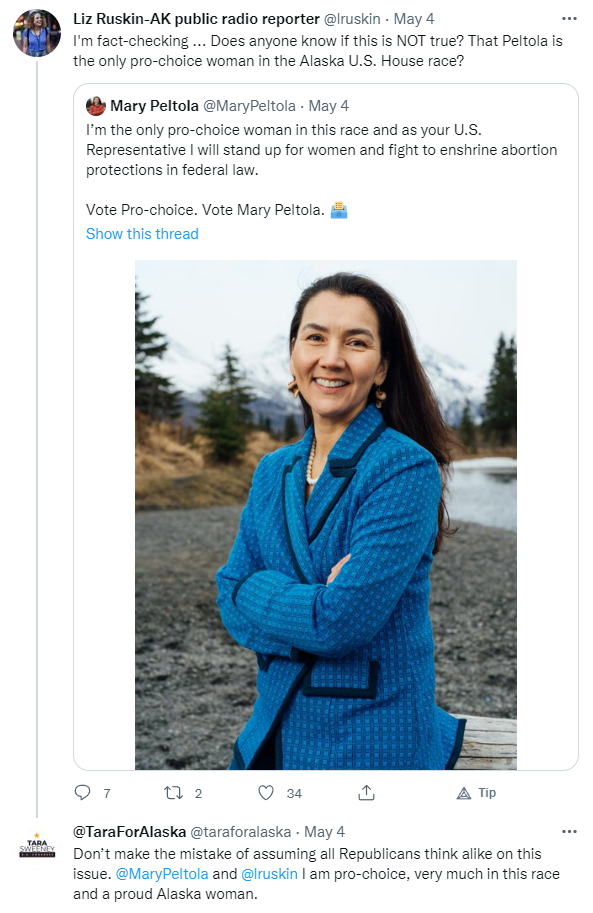Click the reply icon under Liz Ruskin's tweet

83,792
